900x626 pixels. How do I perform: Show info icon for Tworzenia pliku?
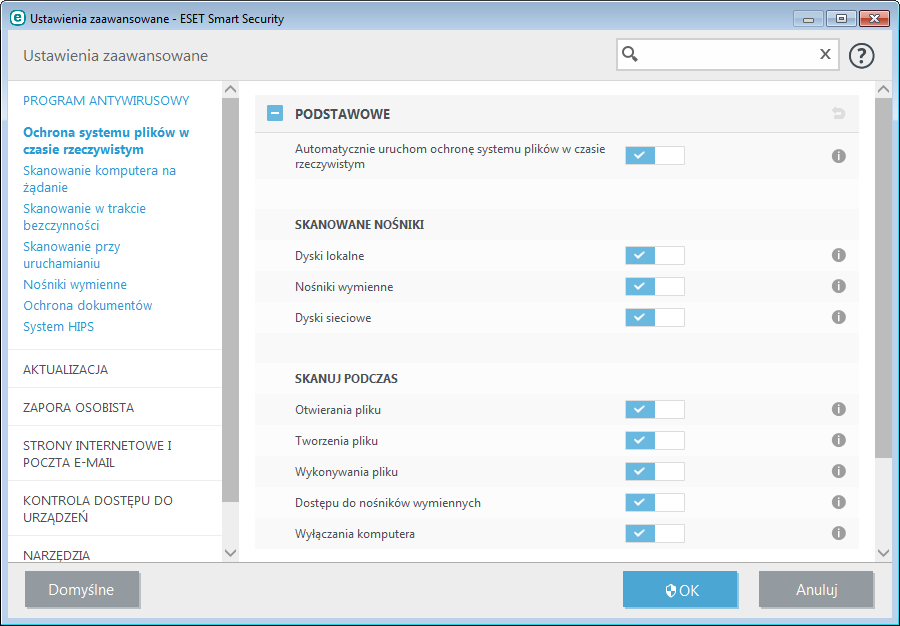pyautogui.click(x=839, y=440)
